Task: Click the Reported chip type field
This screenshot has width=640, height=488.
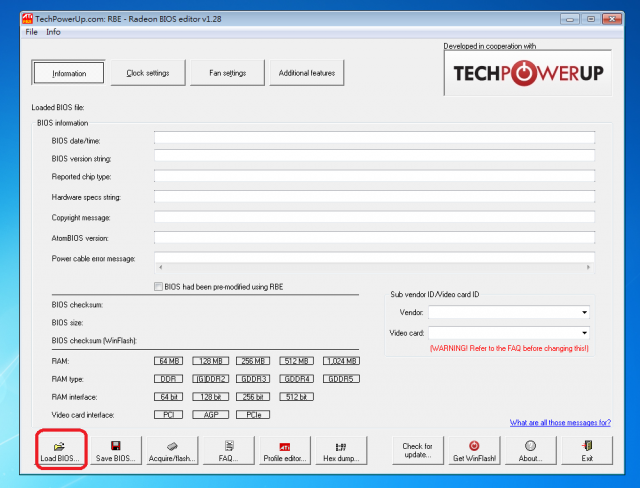Action: tap(374, 176)
